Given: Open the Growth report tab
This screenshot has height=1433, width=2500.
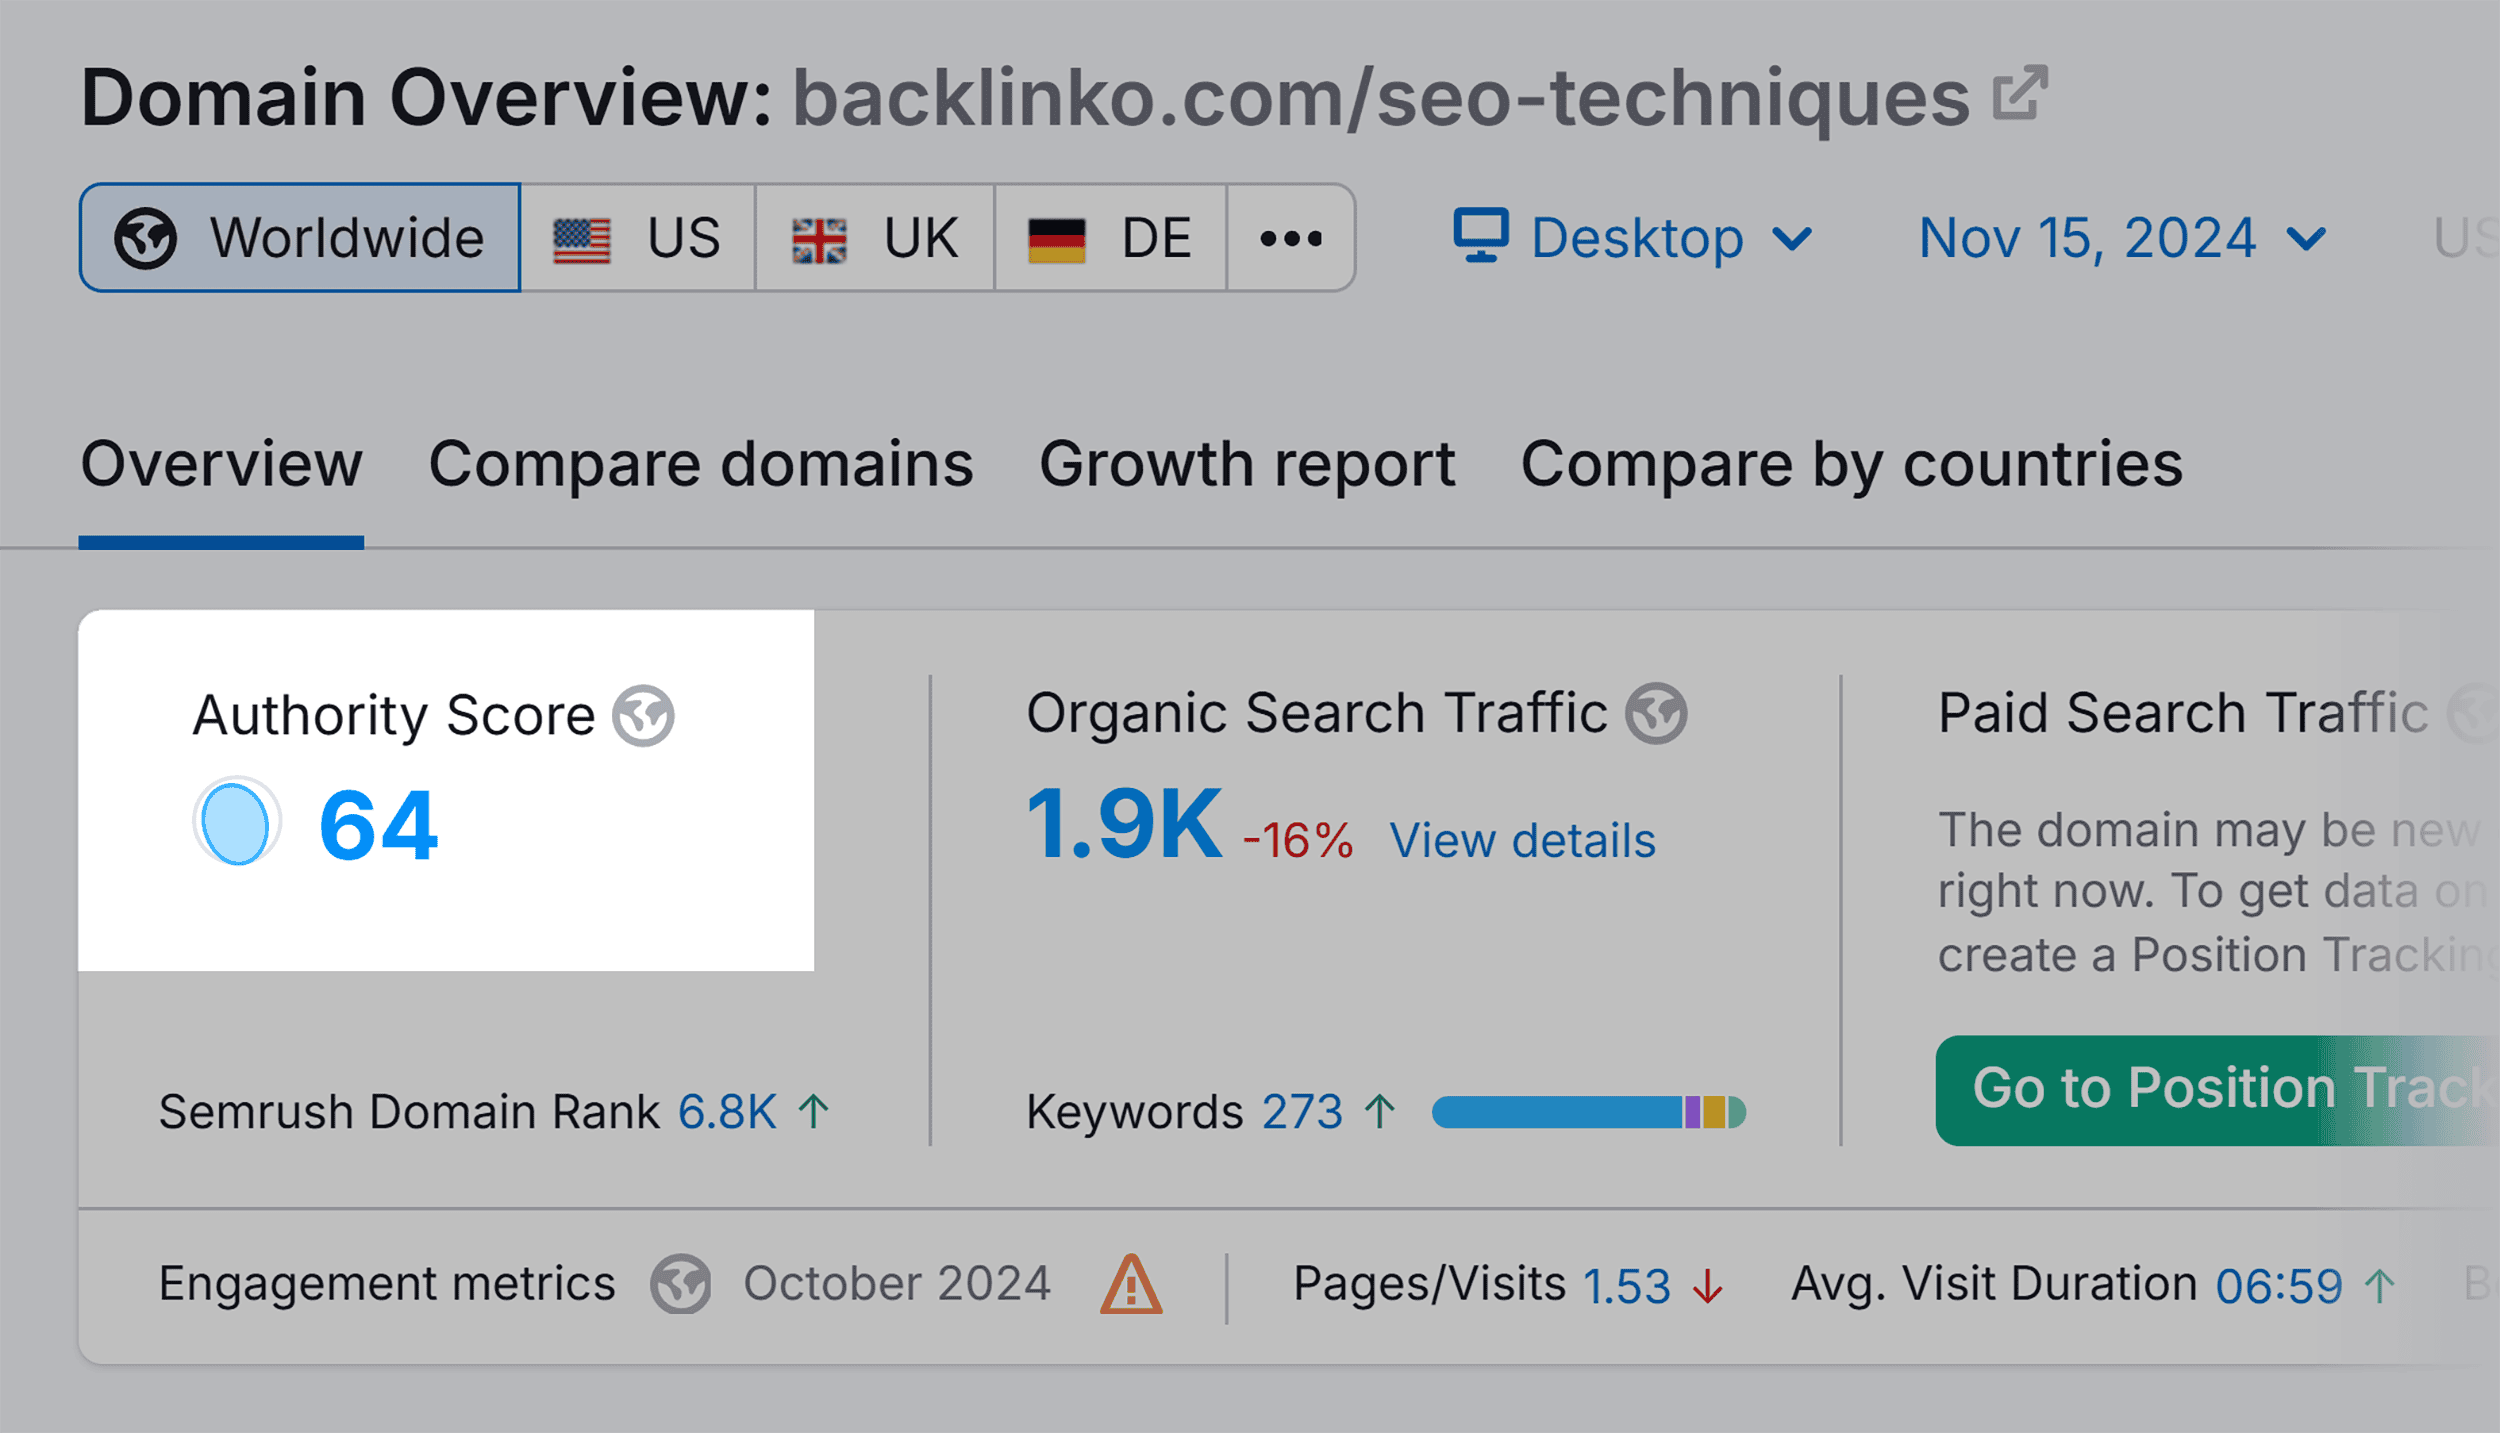Looking at the screenshot, I should [x=1247, y=464].
